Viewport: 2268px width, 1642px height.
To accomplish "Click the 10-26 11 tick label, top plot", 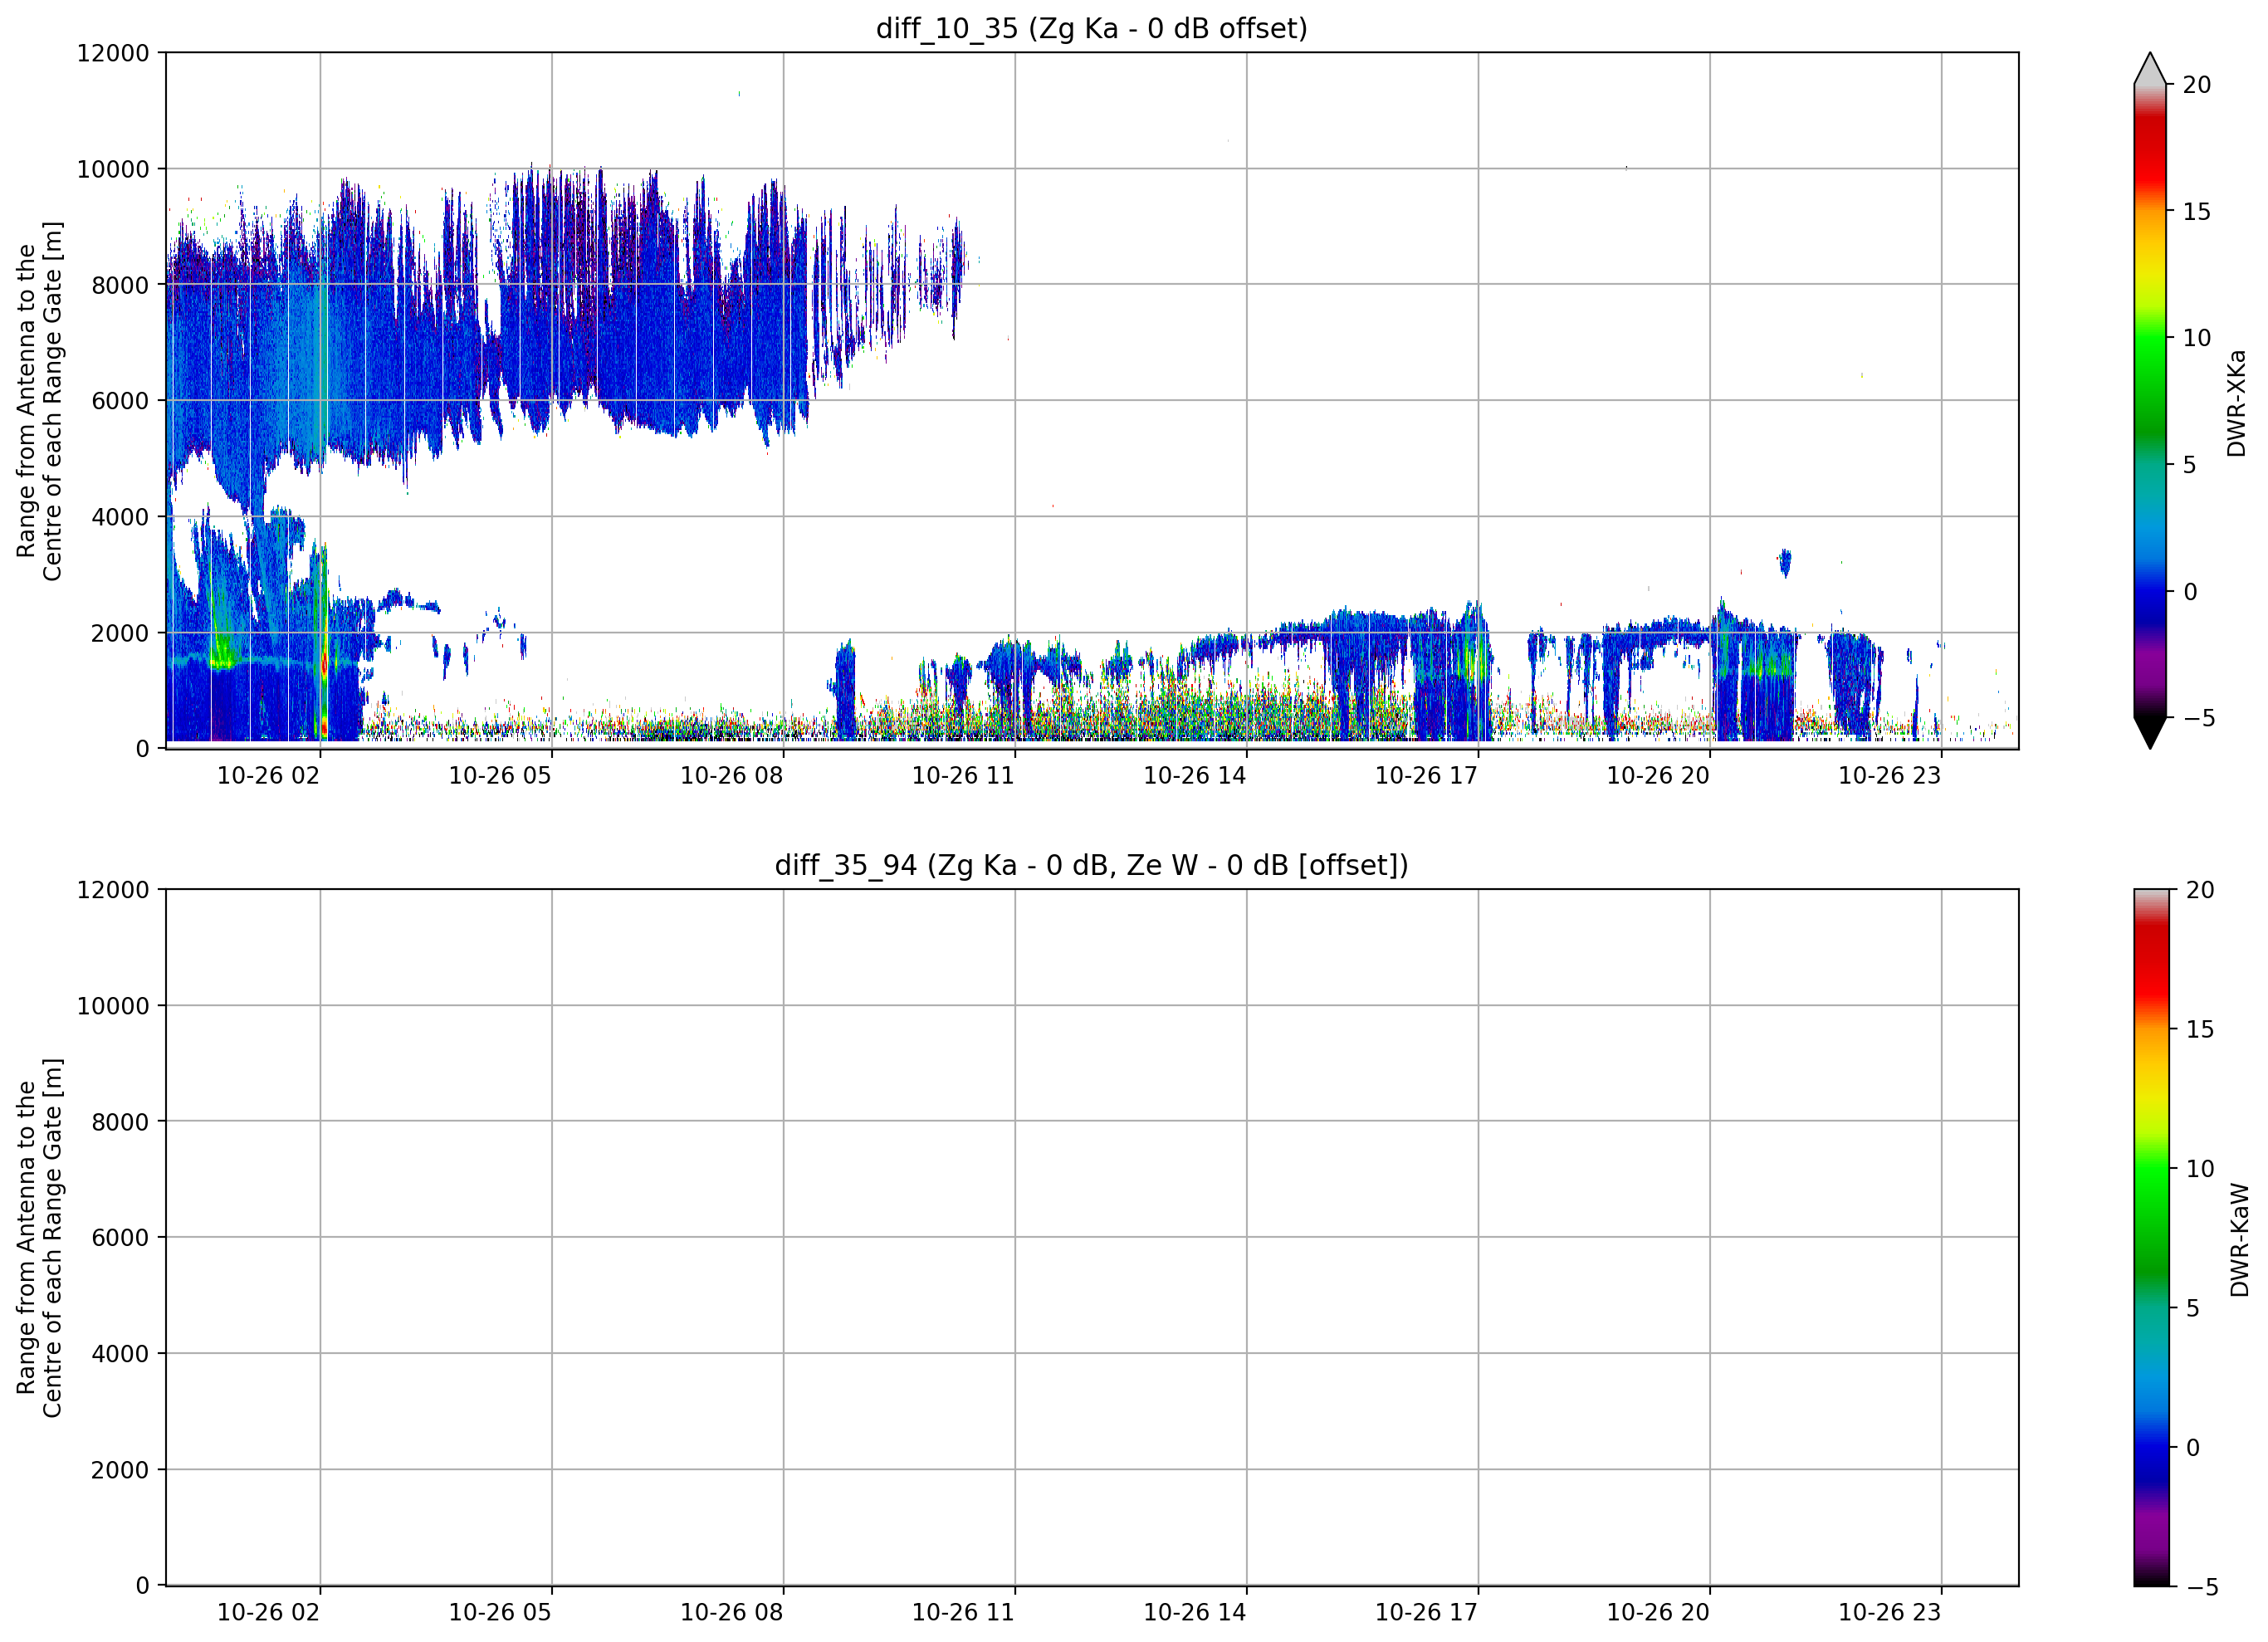I will [963, 776].
